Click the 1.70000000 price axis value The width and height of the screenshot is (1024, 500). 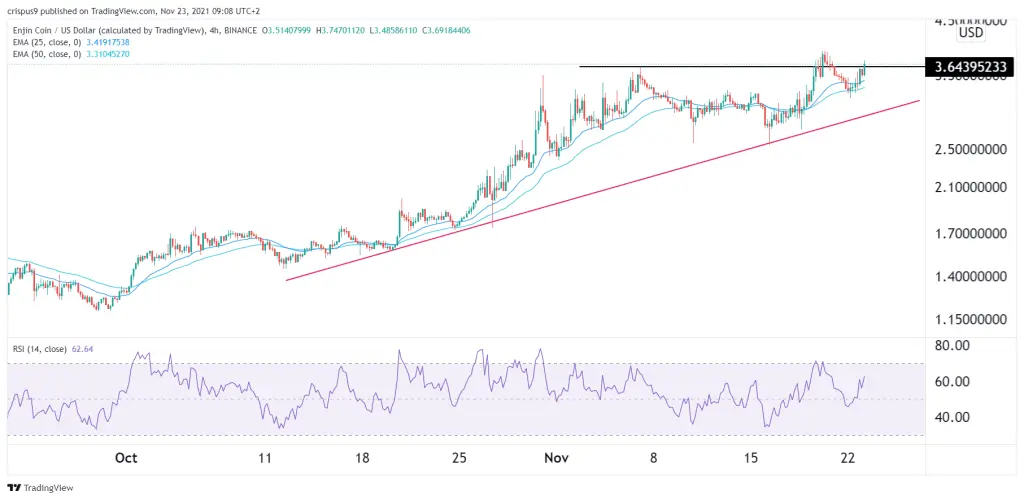tap(972, 232)
